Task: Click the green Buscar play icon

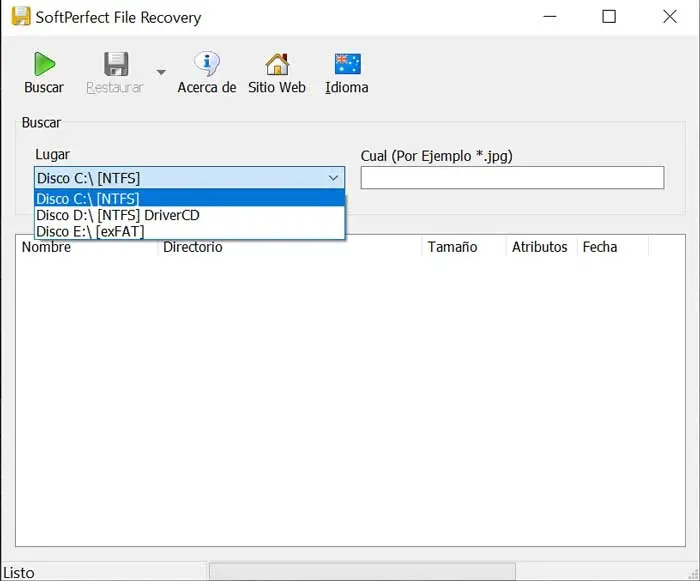Action: (44, 64)
